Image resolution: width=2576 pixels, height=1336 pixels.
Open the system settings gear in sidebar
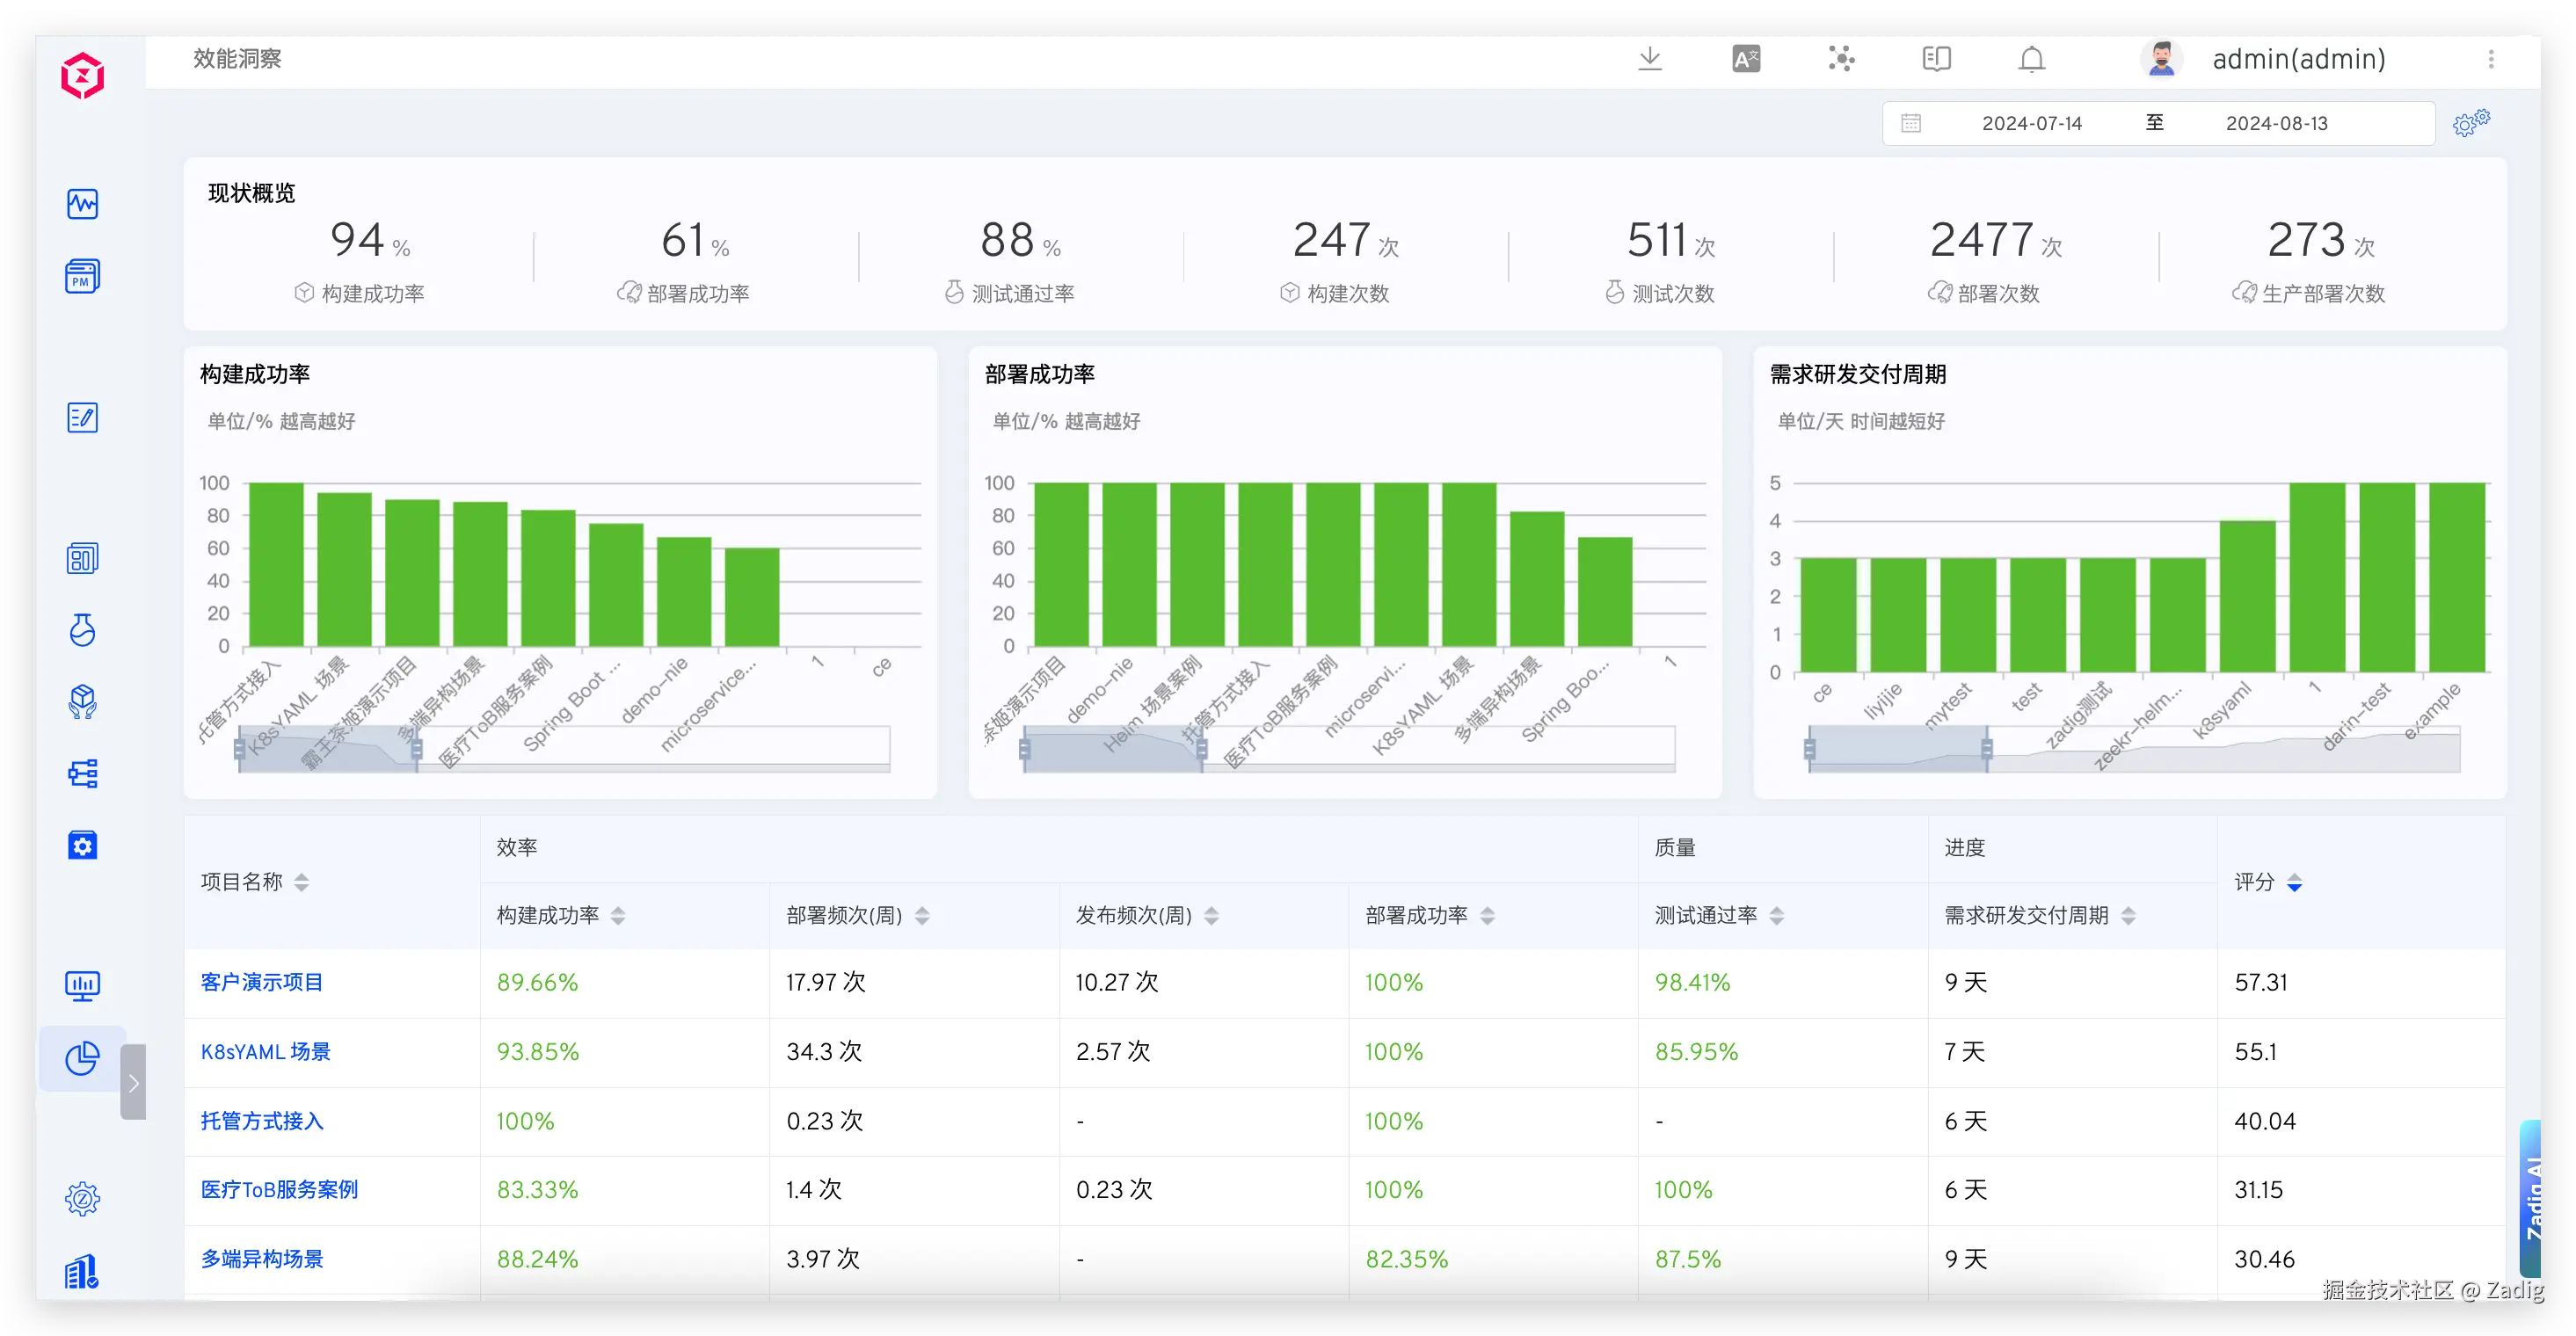pyautogui.click(x=82, y=1198)
